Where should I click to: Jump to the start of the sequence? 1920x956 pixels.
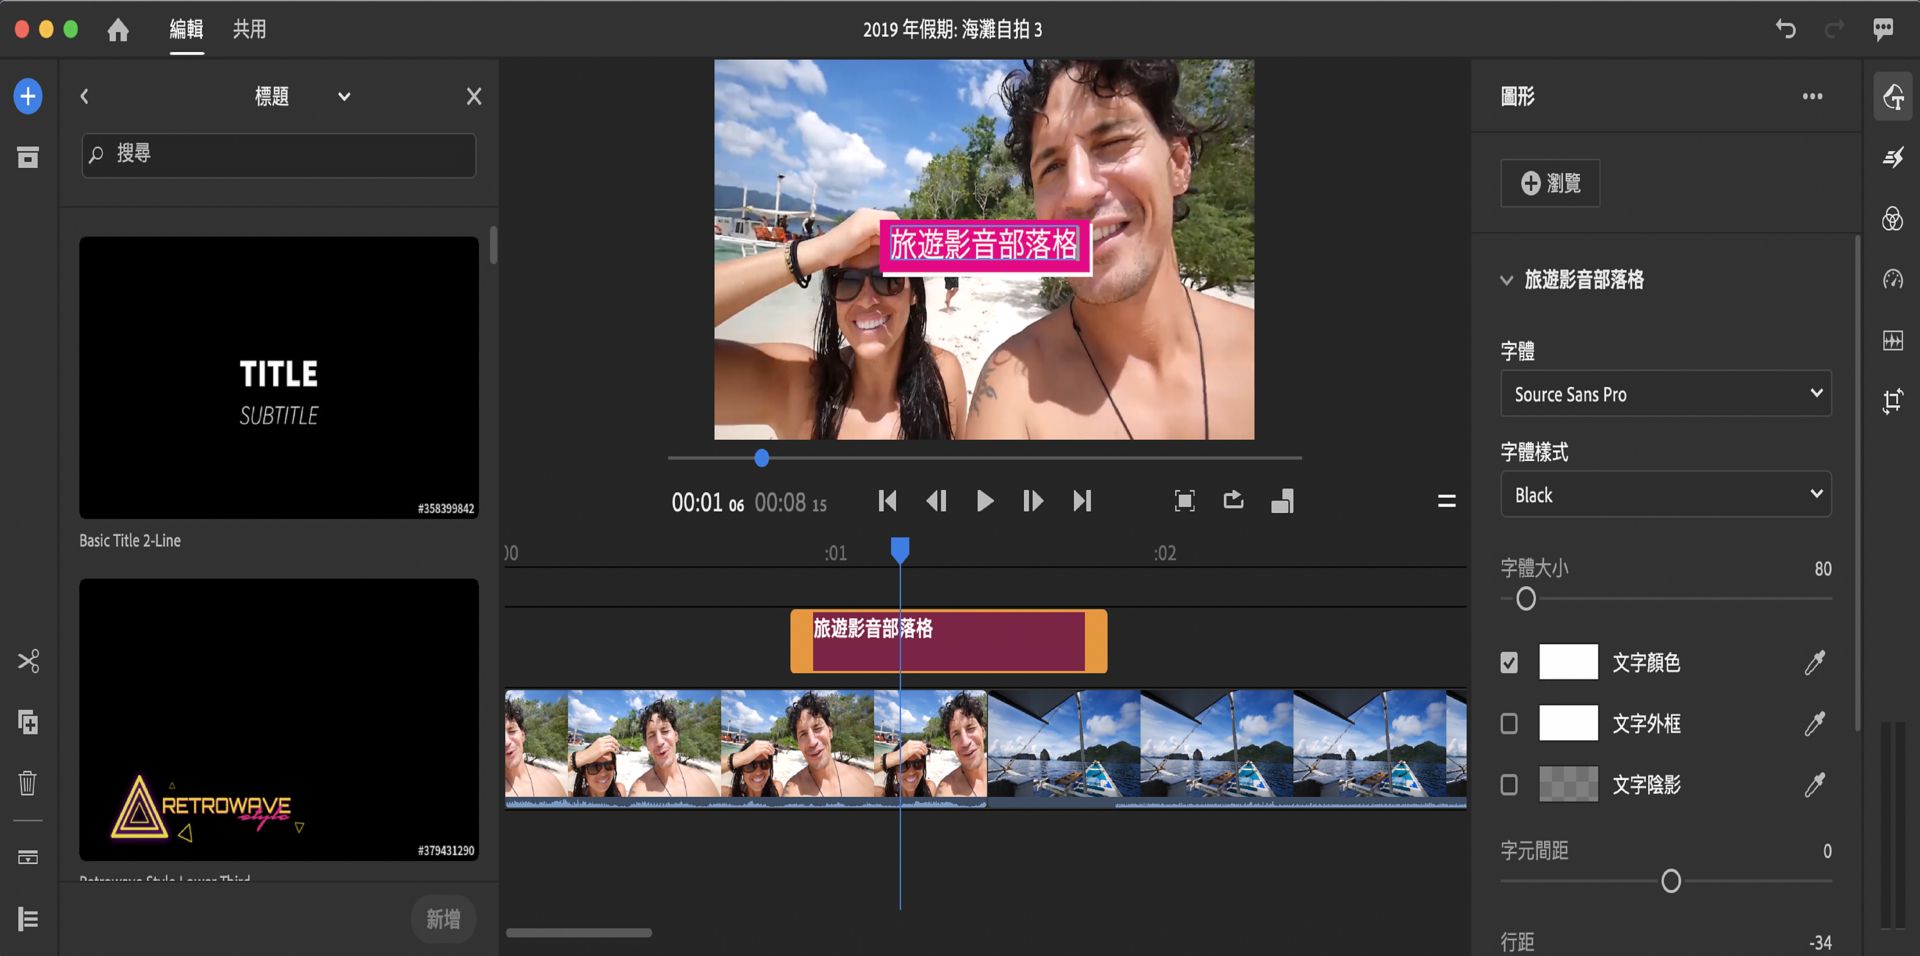(x=887, y=501)
